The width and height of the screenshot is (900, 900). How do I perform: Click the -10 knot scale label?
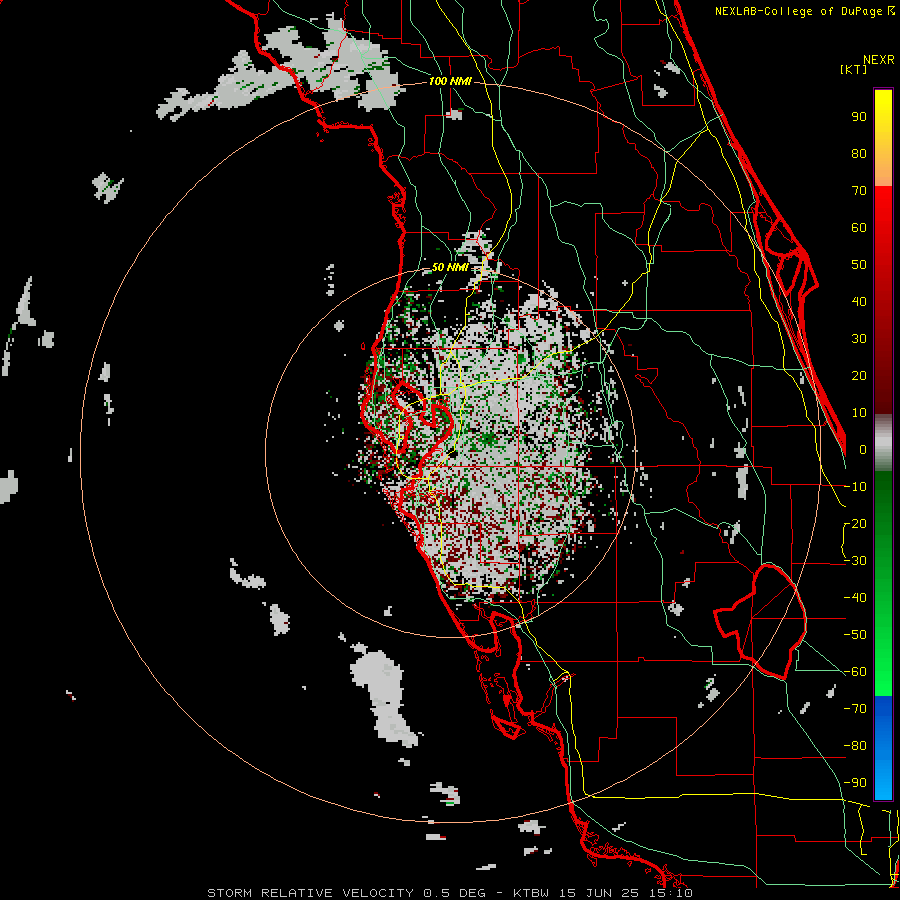click(855, 487)
